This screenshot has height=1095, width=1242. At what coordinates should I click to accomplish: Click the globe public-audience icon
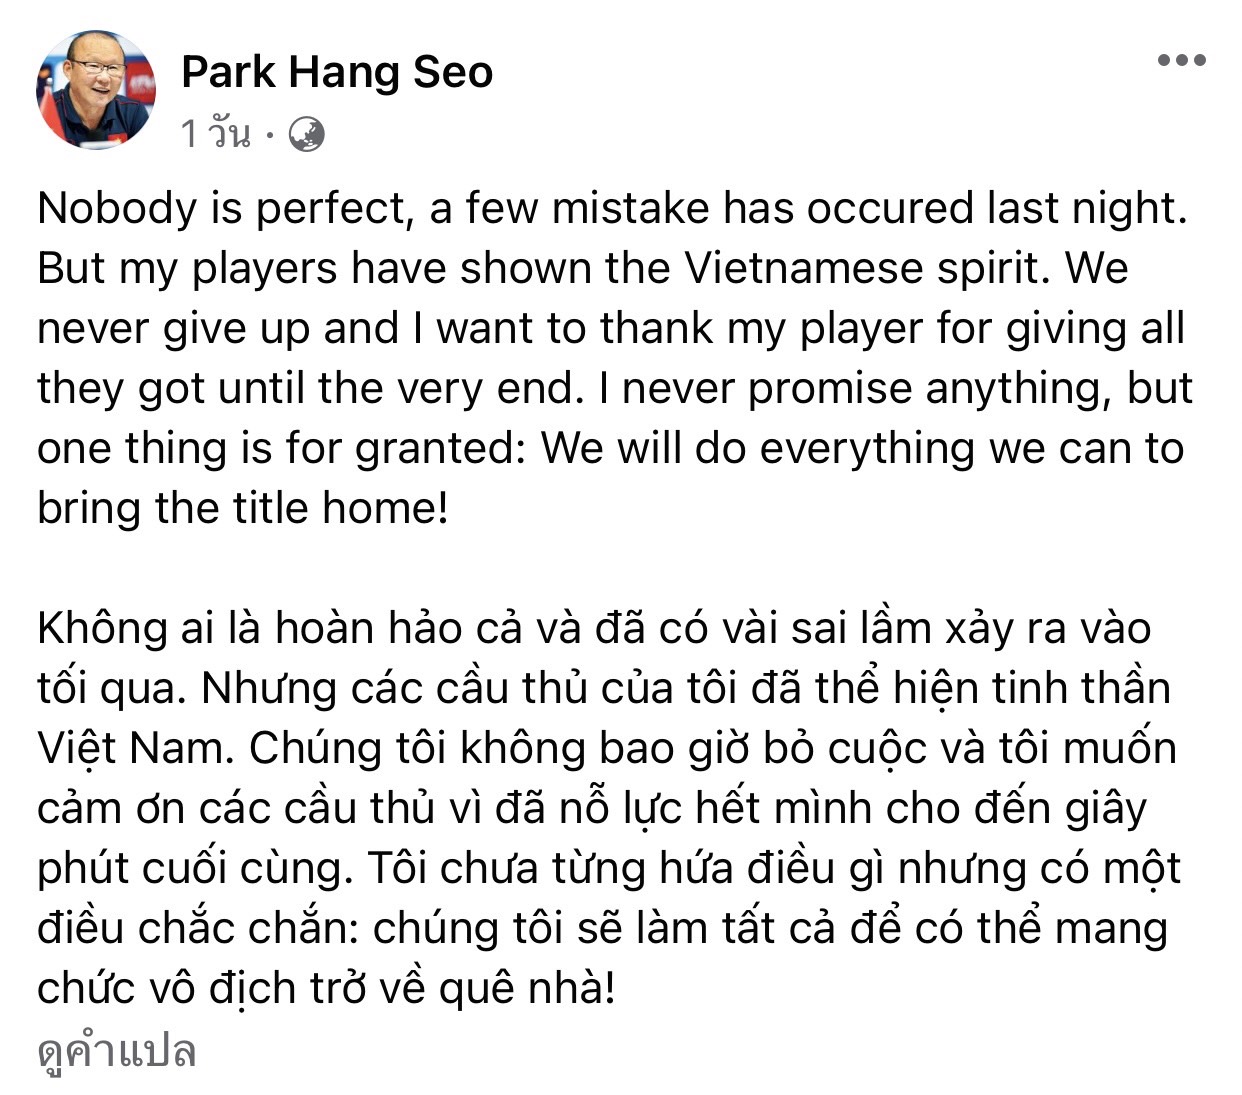pos(306,134)
